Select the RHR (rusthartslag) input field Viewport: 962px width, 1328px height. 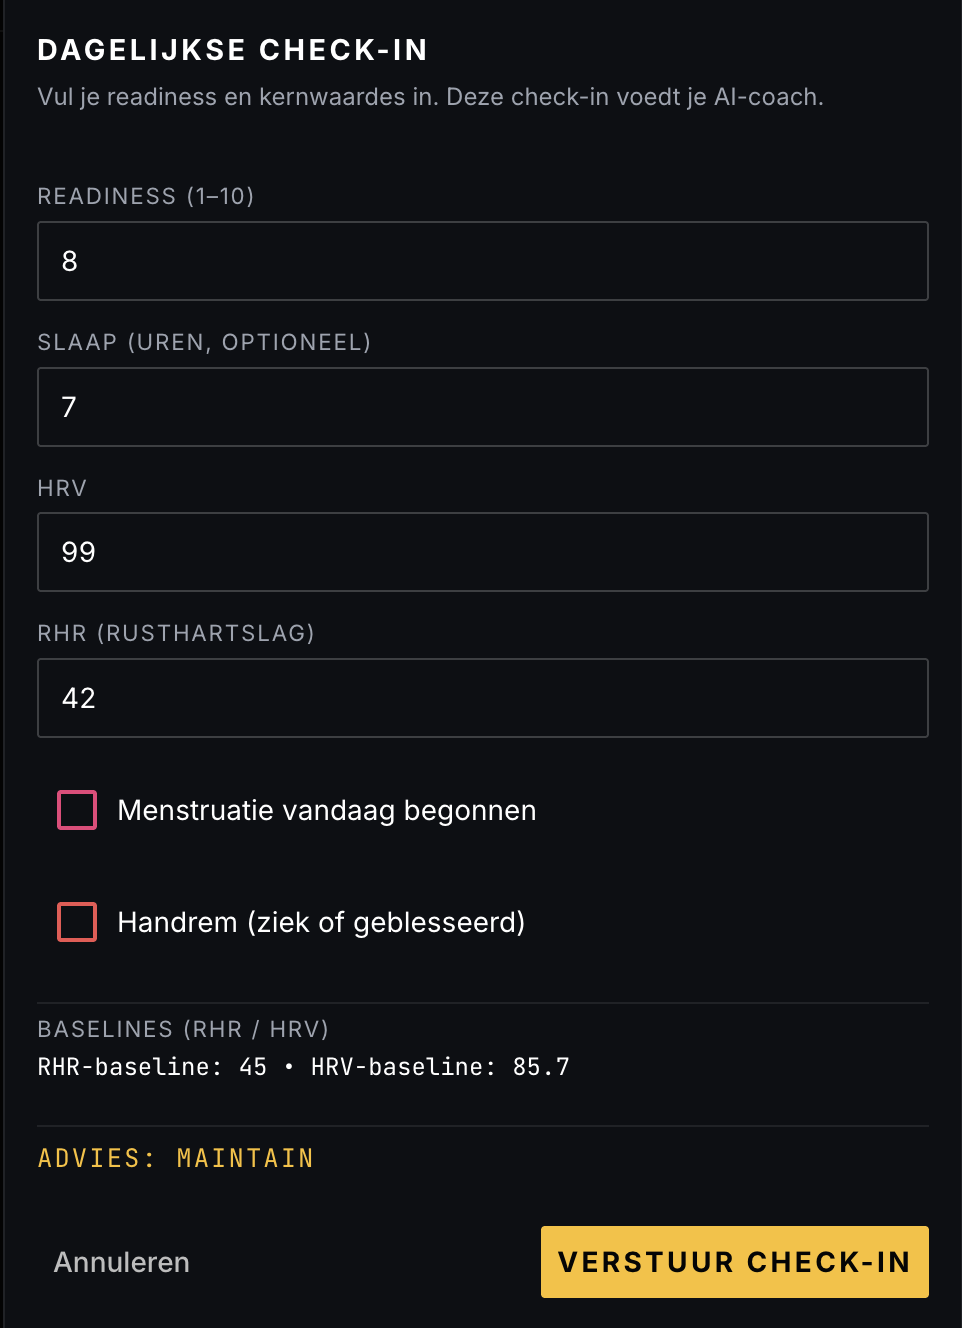click(483, 698)
